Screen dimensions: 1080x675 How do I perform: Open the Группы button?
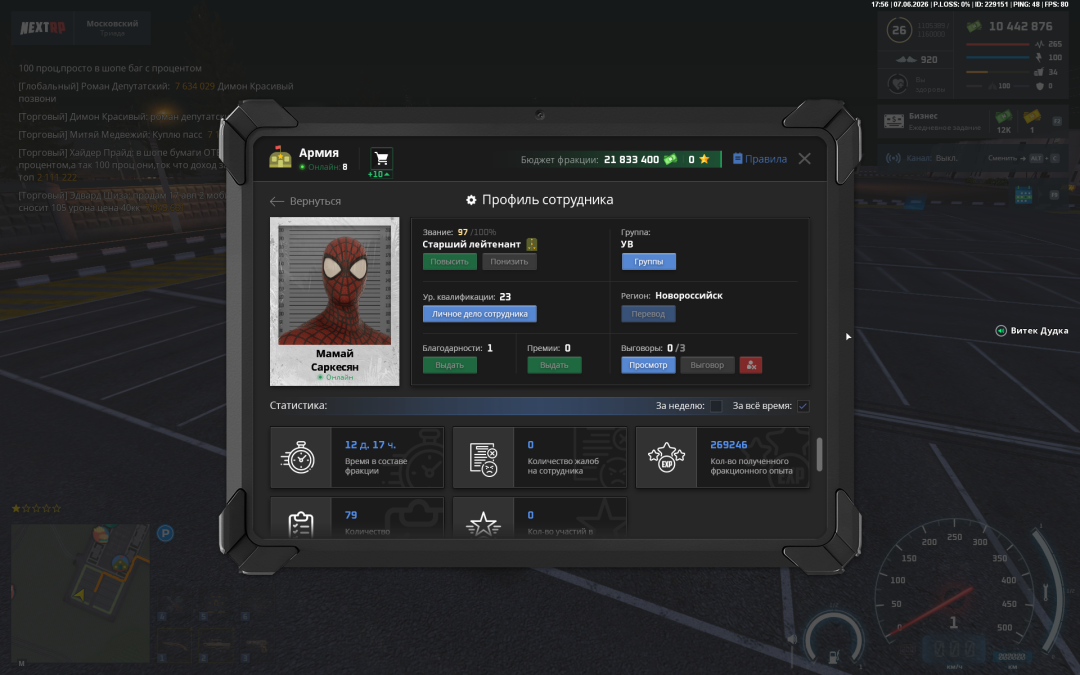click(648, 262)
